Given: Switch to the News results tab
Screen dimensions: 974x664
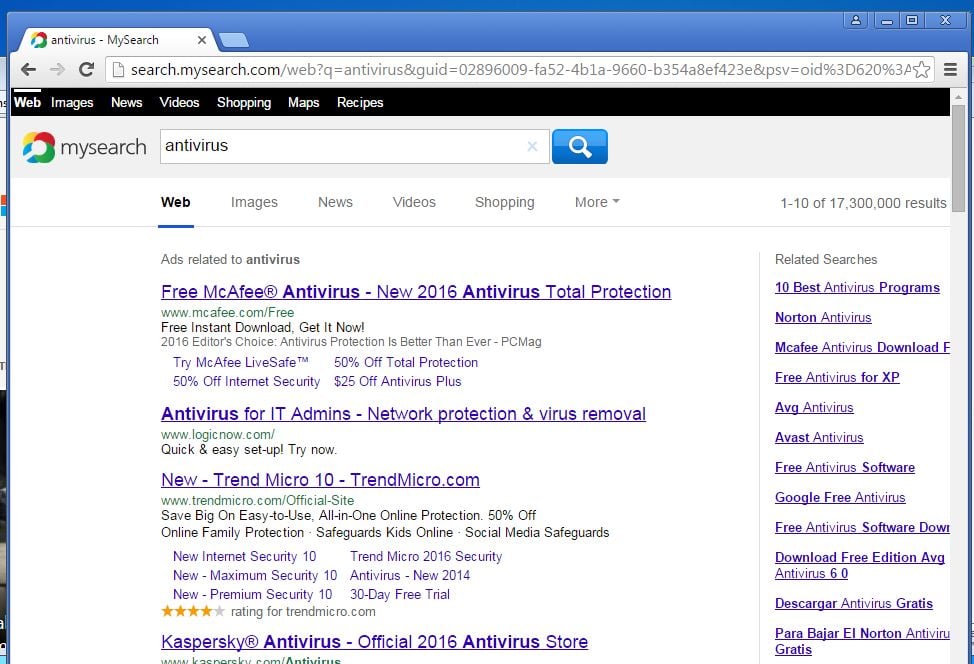Looking at the screenshot, I should click(335, 202).
